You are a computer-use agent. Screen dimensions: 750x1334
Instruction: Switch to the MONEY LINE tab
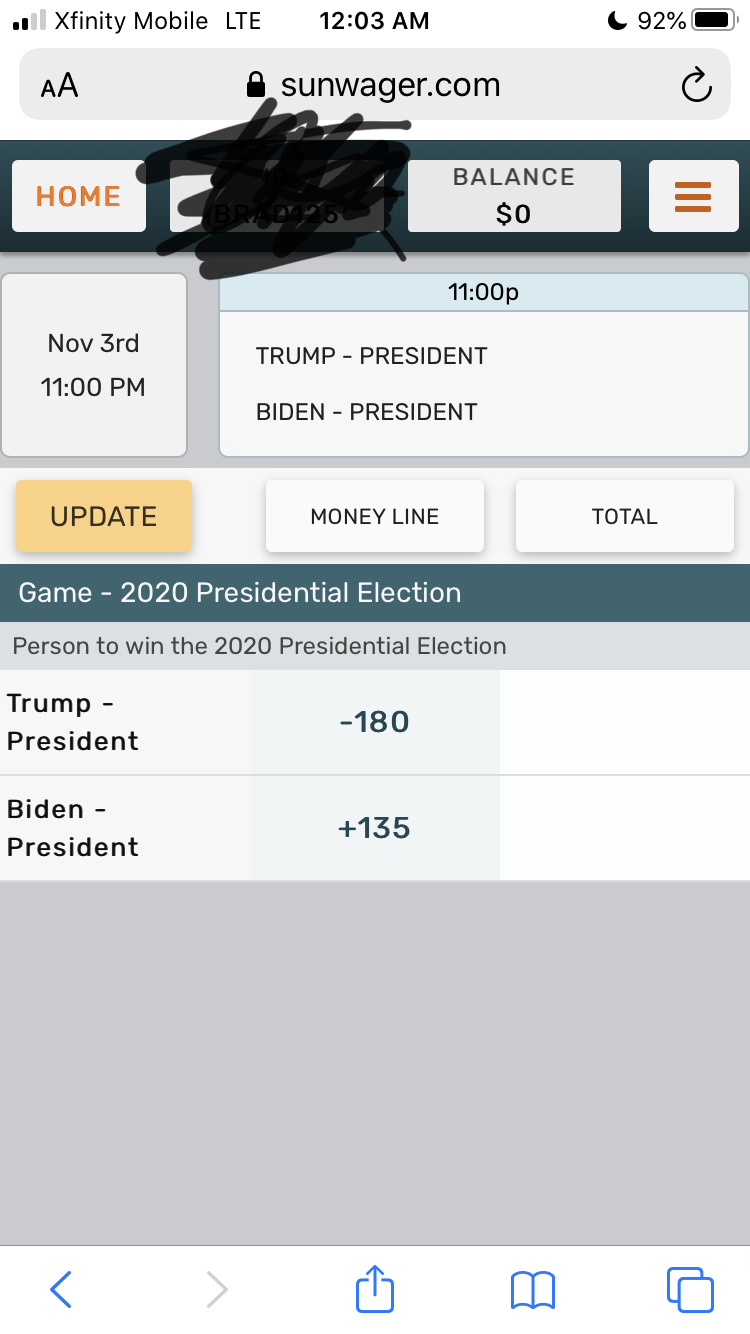point(374,516)
